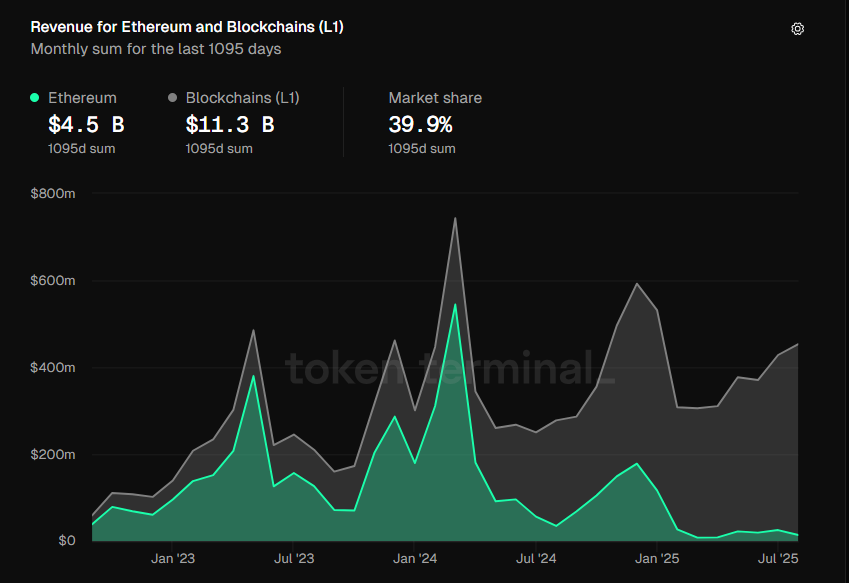Click the $400m y-axis label
Image resolution: width=849 pixels, height=583 pixels.
click(53, 368)
